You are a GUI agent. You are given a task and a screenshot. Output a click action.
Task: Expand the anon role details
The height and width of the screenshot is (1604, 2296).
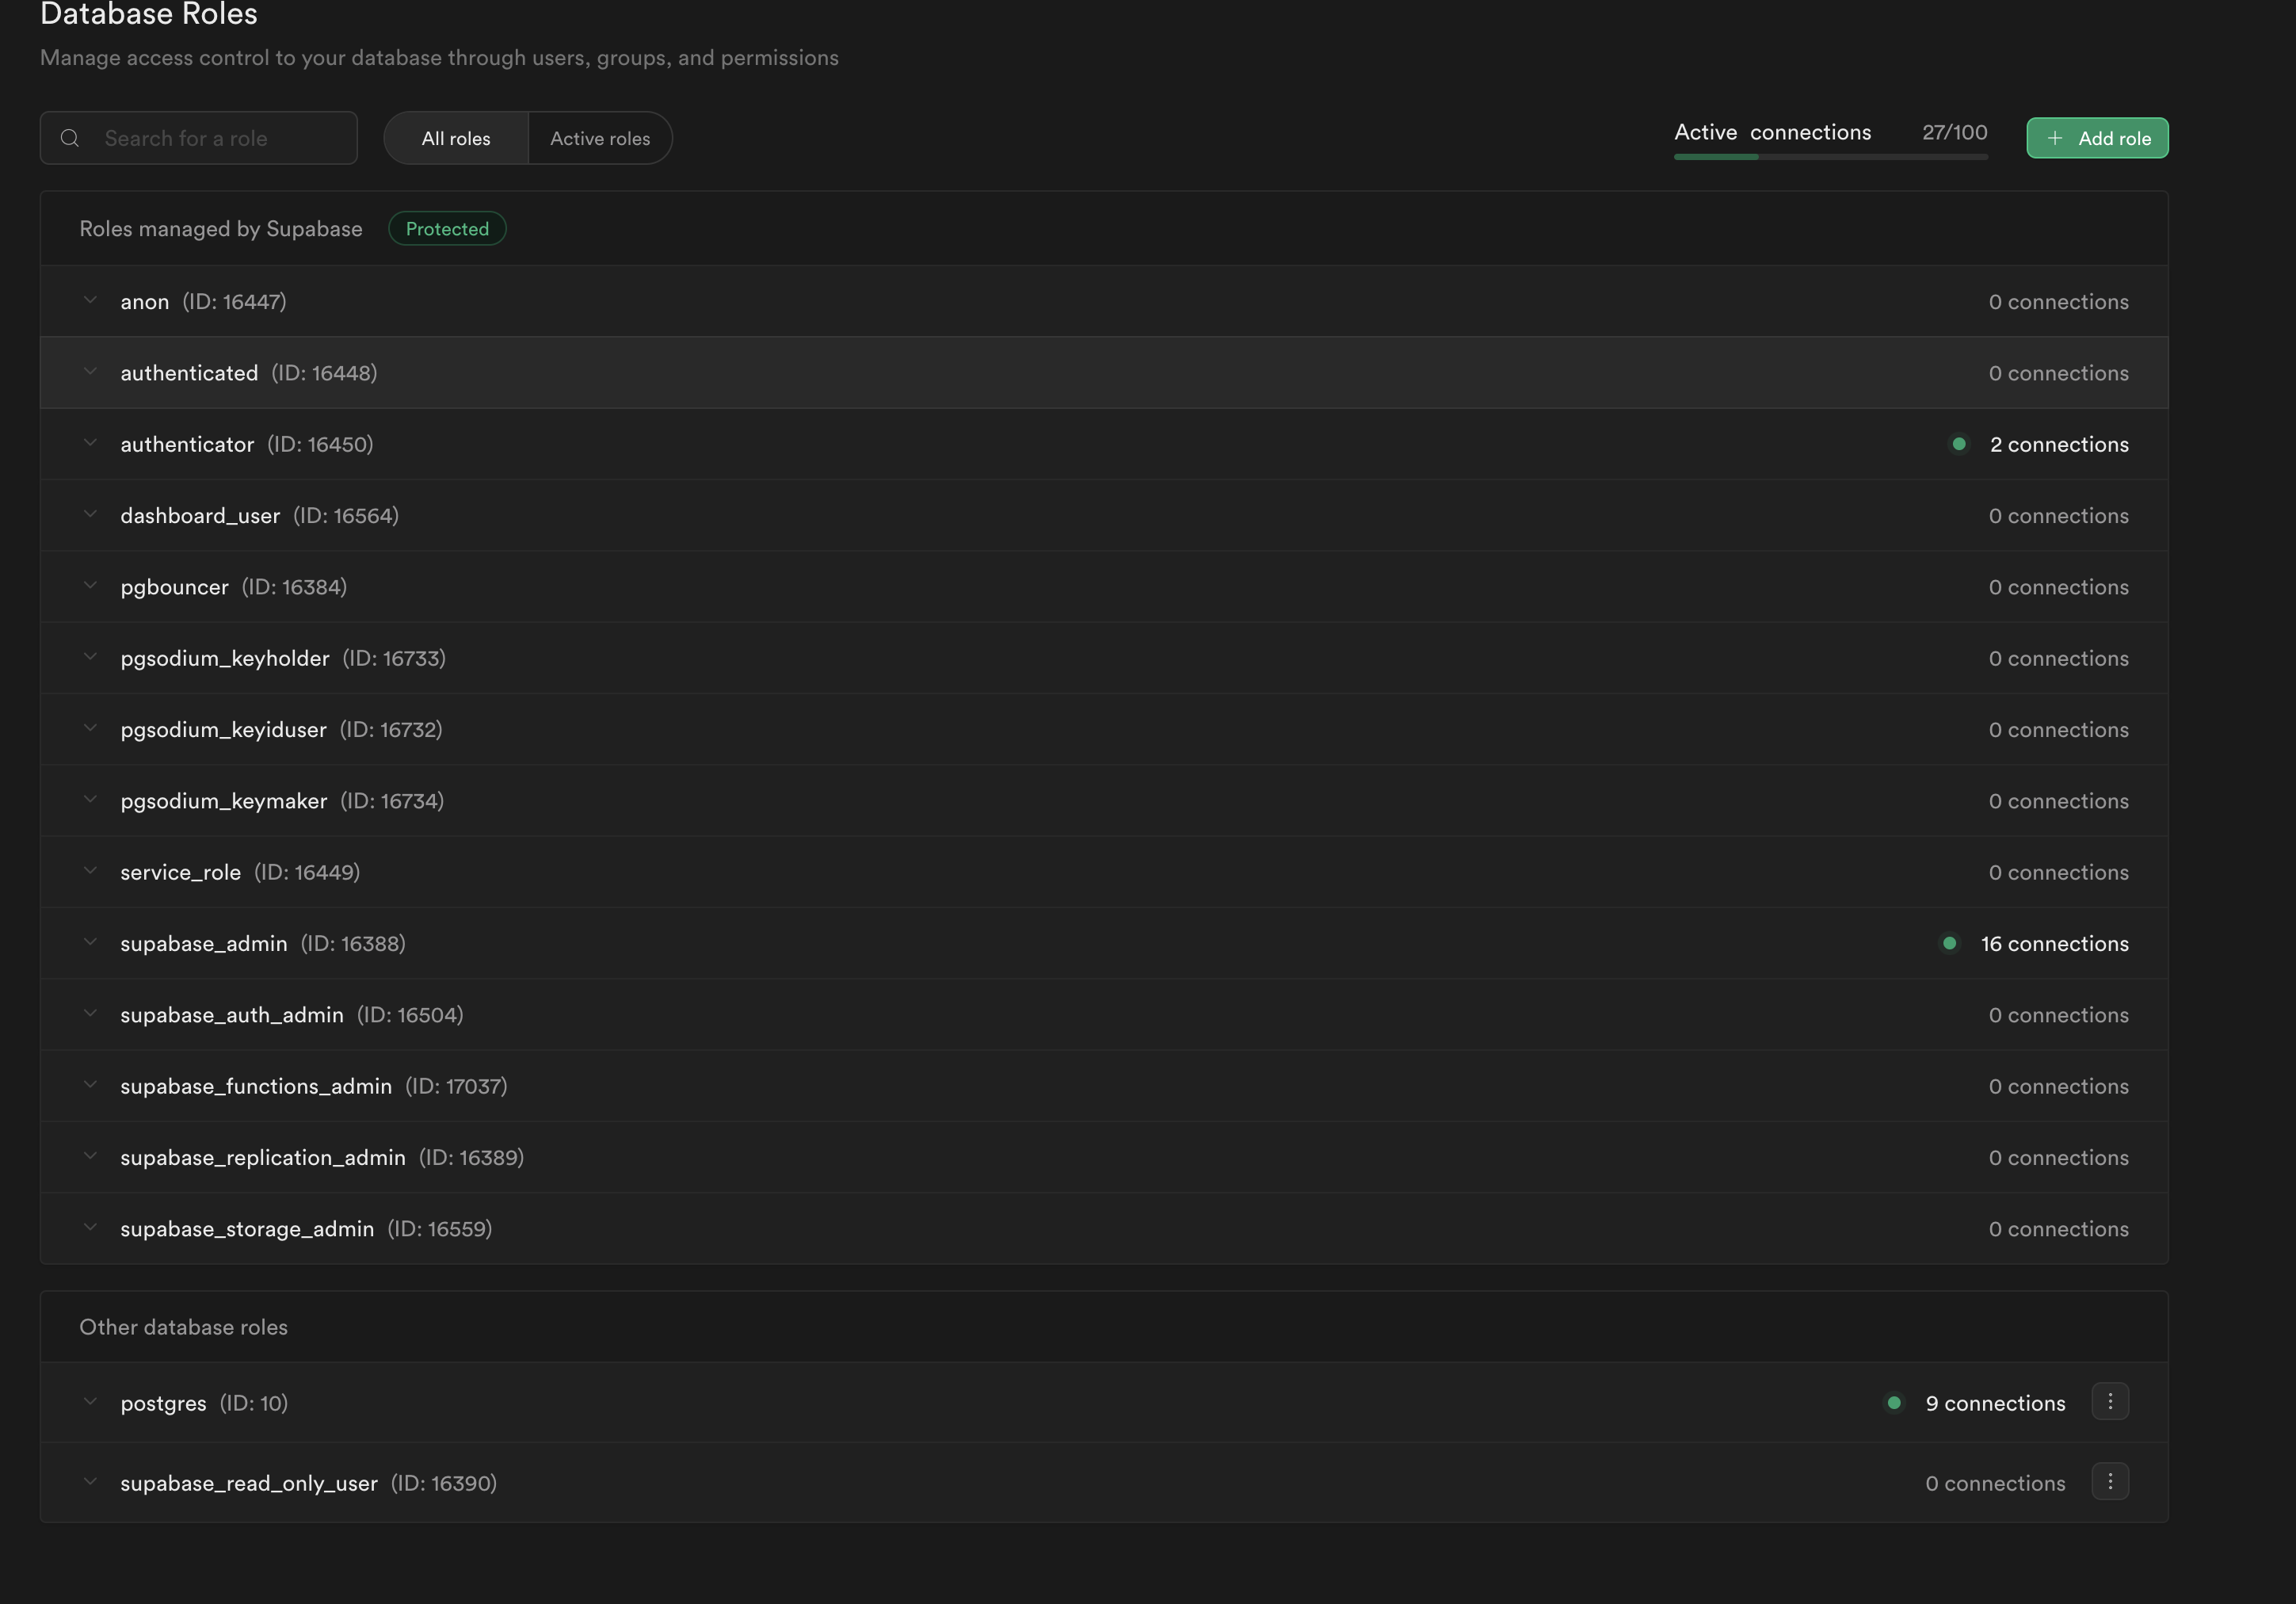point(90,300)
